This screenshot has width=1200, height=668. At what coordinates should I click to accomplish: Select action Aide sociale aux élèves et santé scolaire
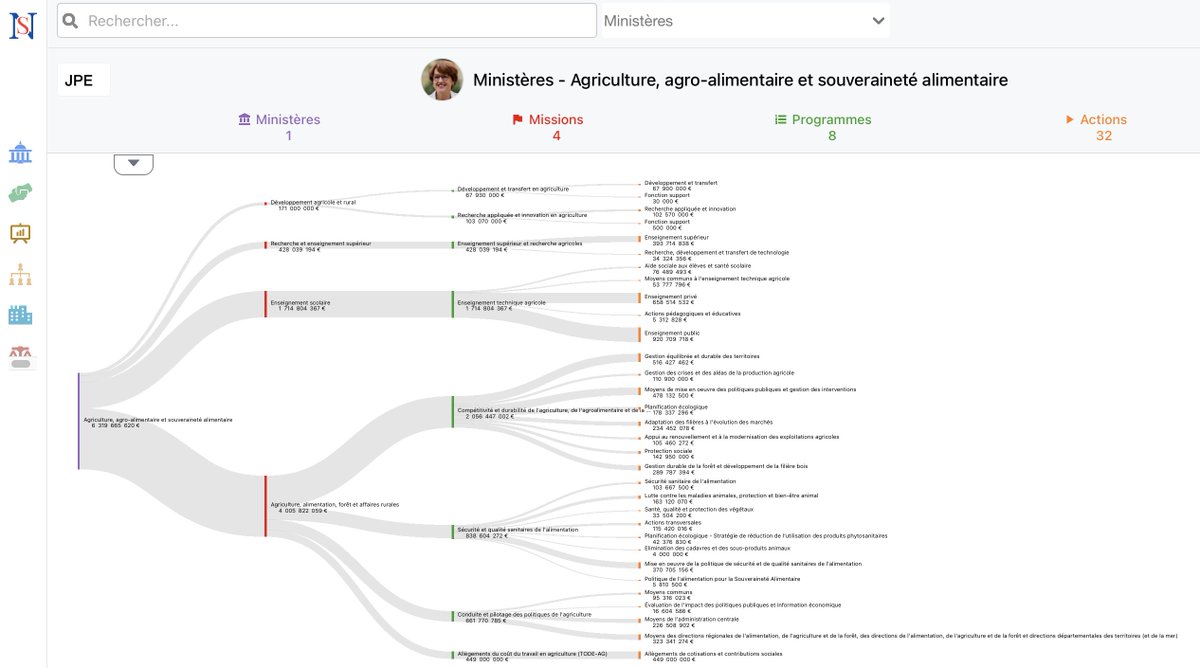697,268
